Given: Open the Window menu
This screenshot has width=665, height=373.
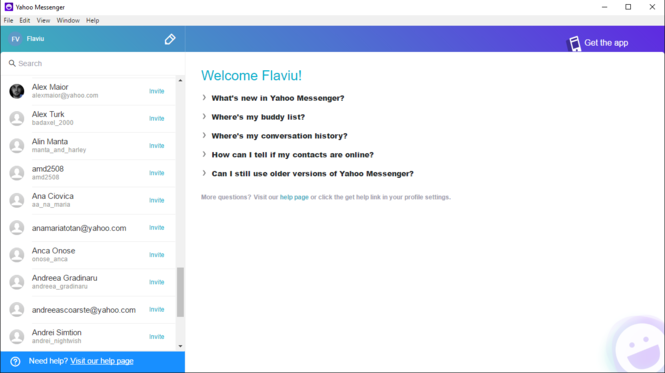Looking at the screenshot, I should (x=68, y=20).
